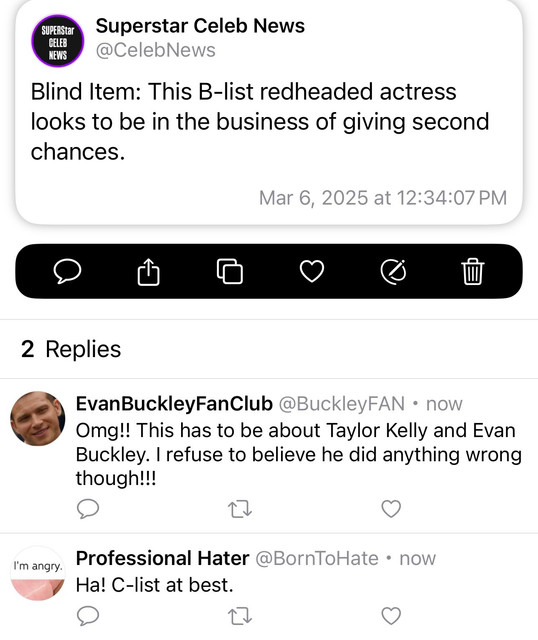Select the '2 Replies' header
The height and width of the screenshot is (640, 538).
point(71,349)
